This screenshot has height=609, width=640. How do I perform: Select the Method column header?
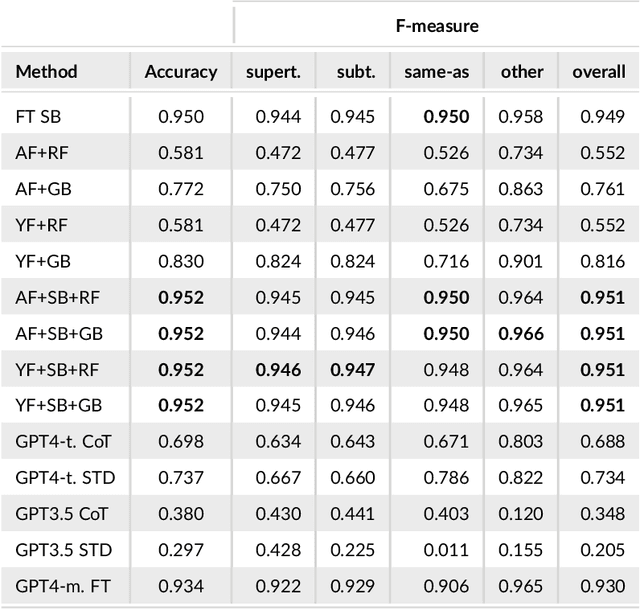[47, 72]
